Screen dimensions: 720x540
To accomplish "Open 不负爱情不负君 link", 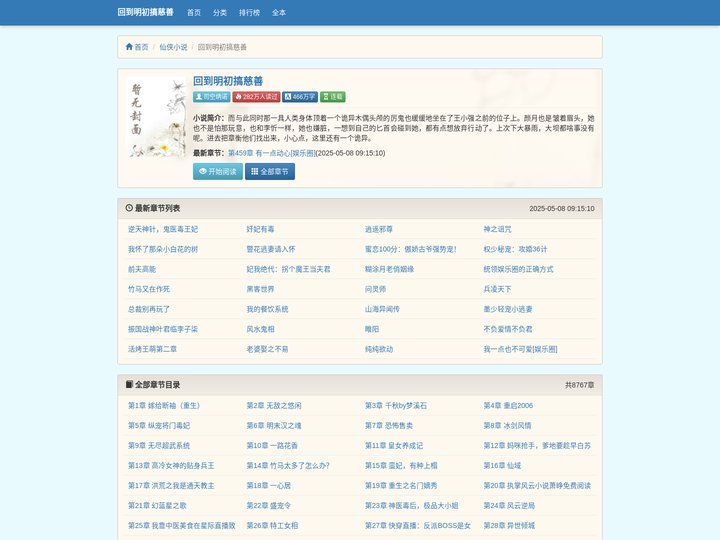I will [x=507, y=329].
